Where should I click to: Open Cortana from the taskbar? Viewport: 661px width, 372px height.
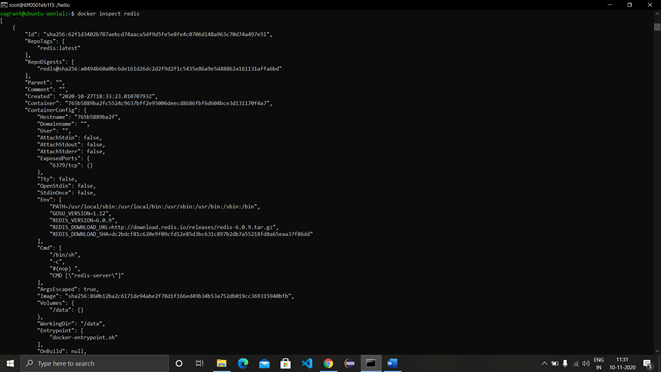179,363
